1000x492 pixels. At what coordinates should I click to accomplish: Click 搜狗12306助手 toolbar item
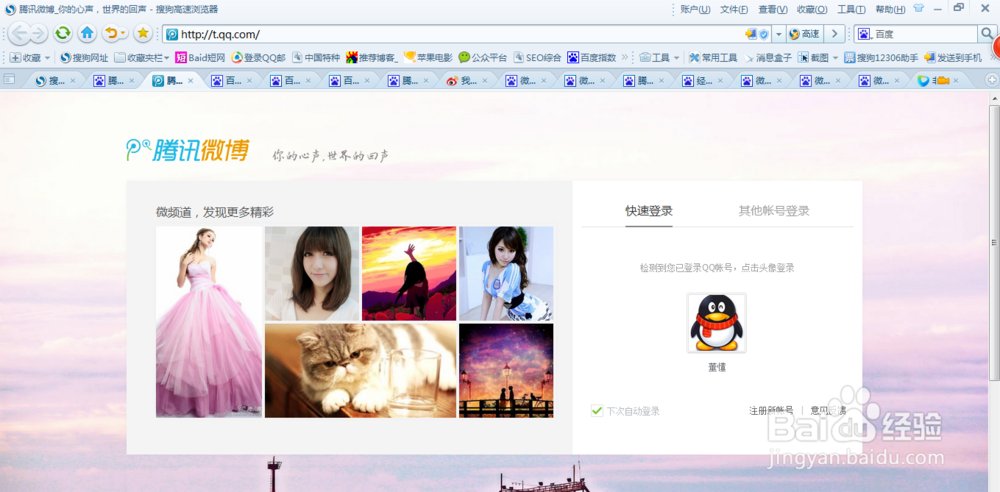click(x=881, y=57)
